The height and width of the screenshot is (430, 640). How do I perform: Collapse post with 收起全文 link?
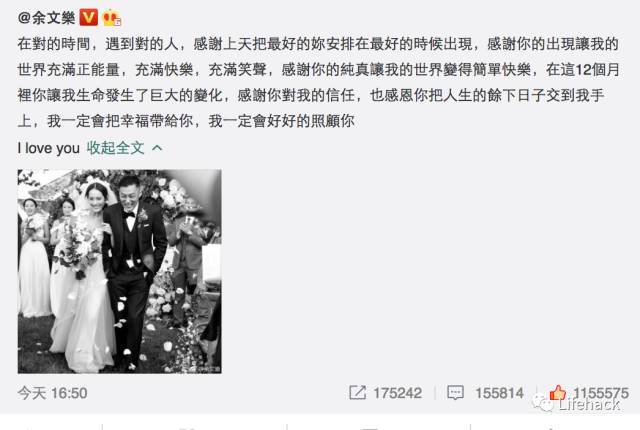(x=116, y=148)
